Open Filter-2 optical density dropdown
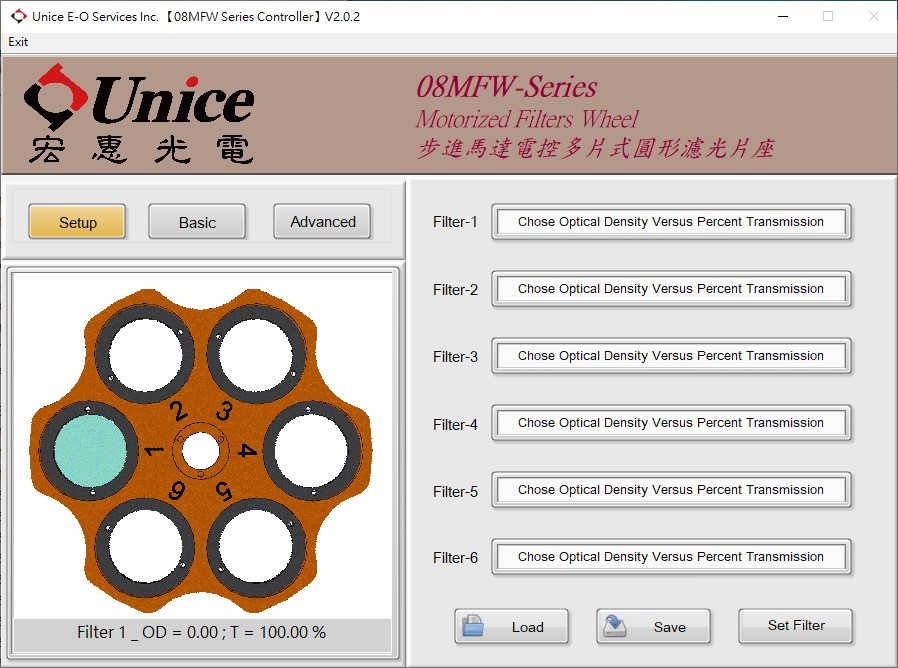 coord(671,289)
